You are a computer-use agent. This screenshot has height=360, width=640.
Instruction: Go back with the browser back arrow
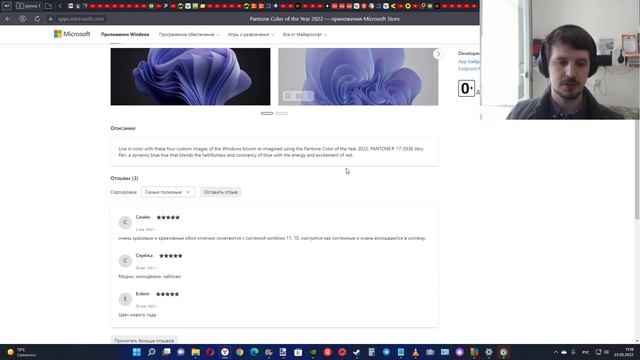pos(8,19)
